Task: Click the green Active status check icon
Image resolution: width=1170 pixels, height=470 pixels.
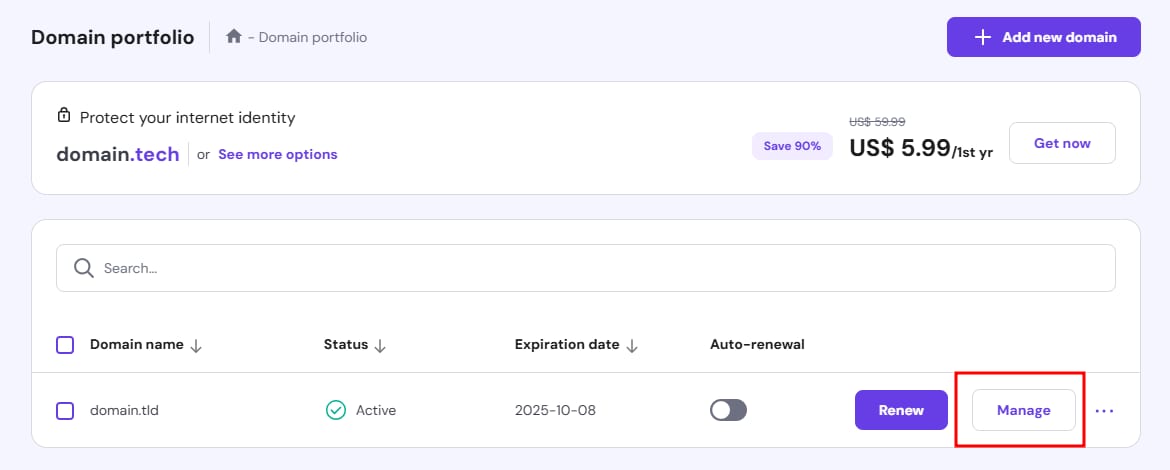Action: (336, 410)
